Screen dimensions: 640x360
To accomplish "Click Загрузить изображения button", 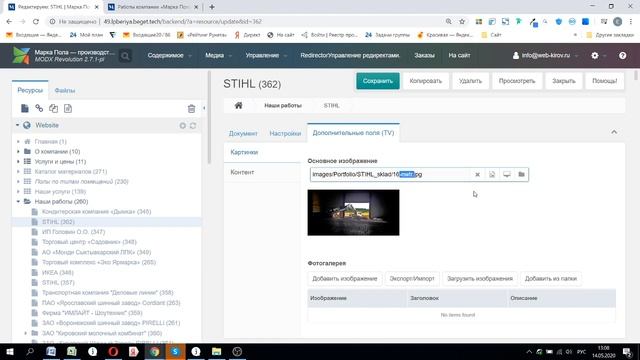I will click(x=480, y=279).
